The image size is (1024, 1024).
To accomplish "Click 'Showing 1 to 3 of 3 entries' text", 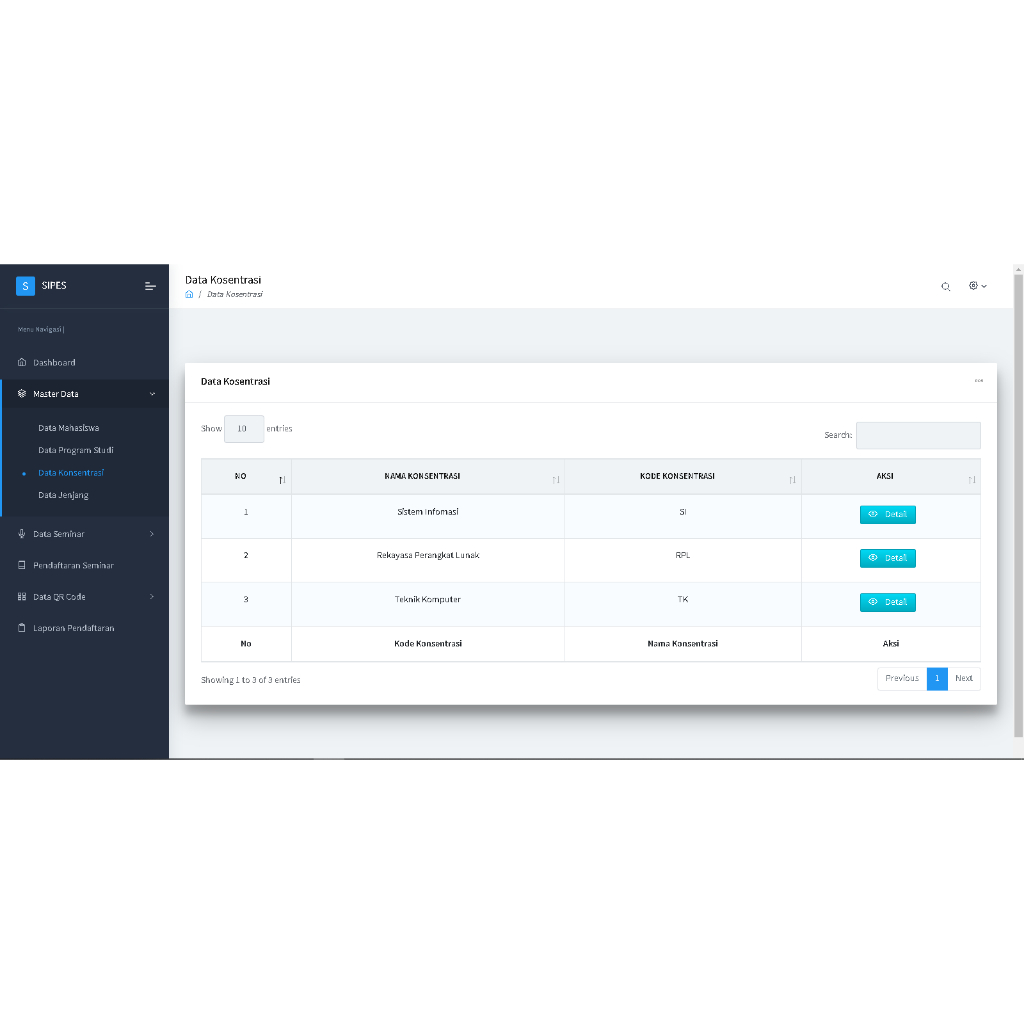I will [251, 680].
